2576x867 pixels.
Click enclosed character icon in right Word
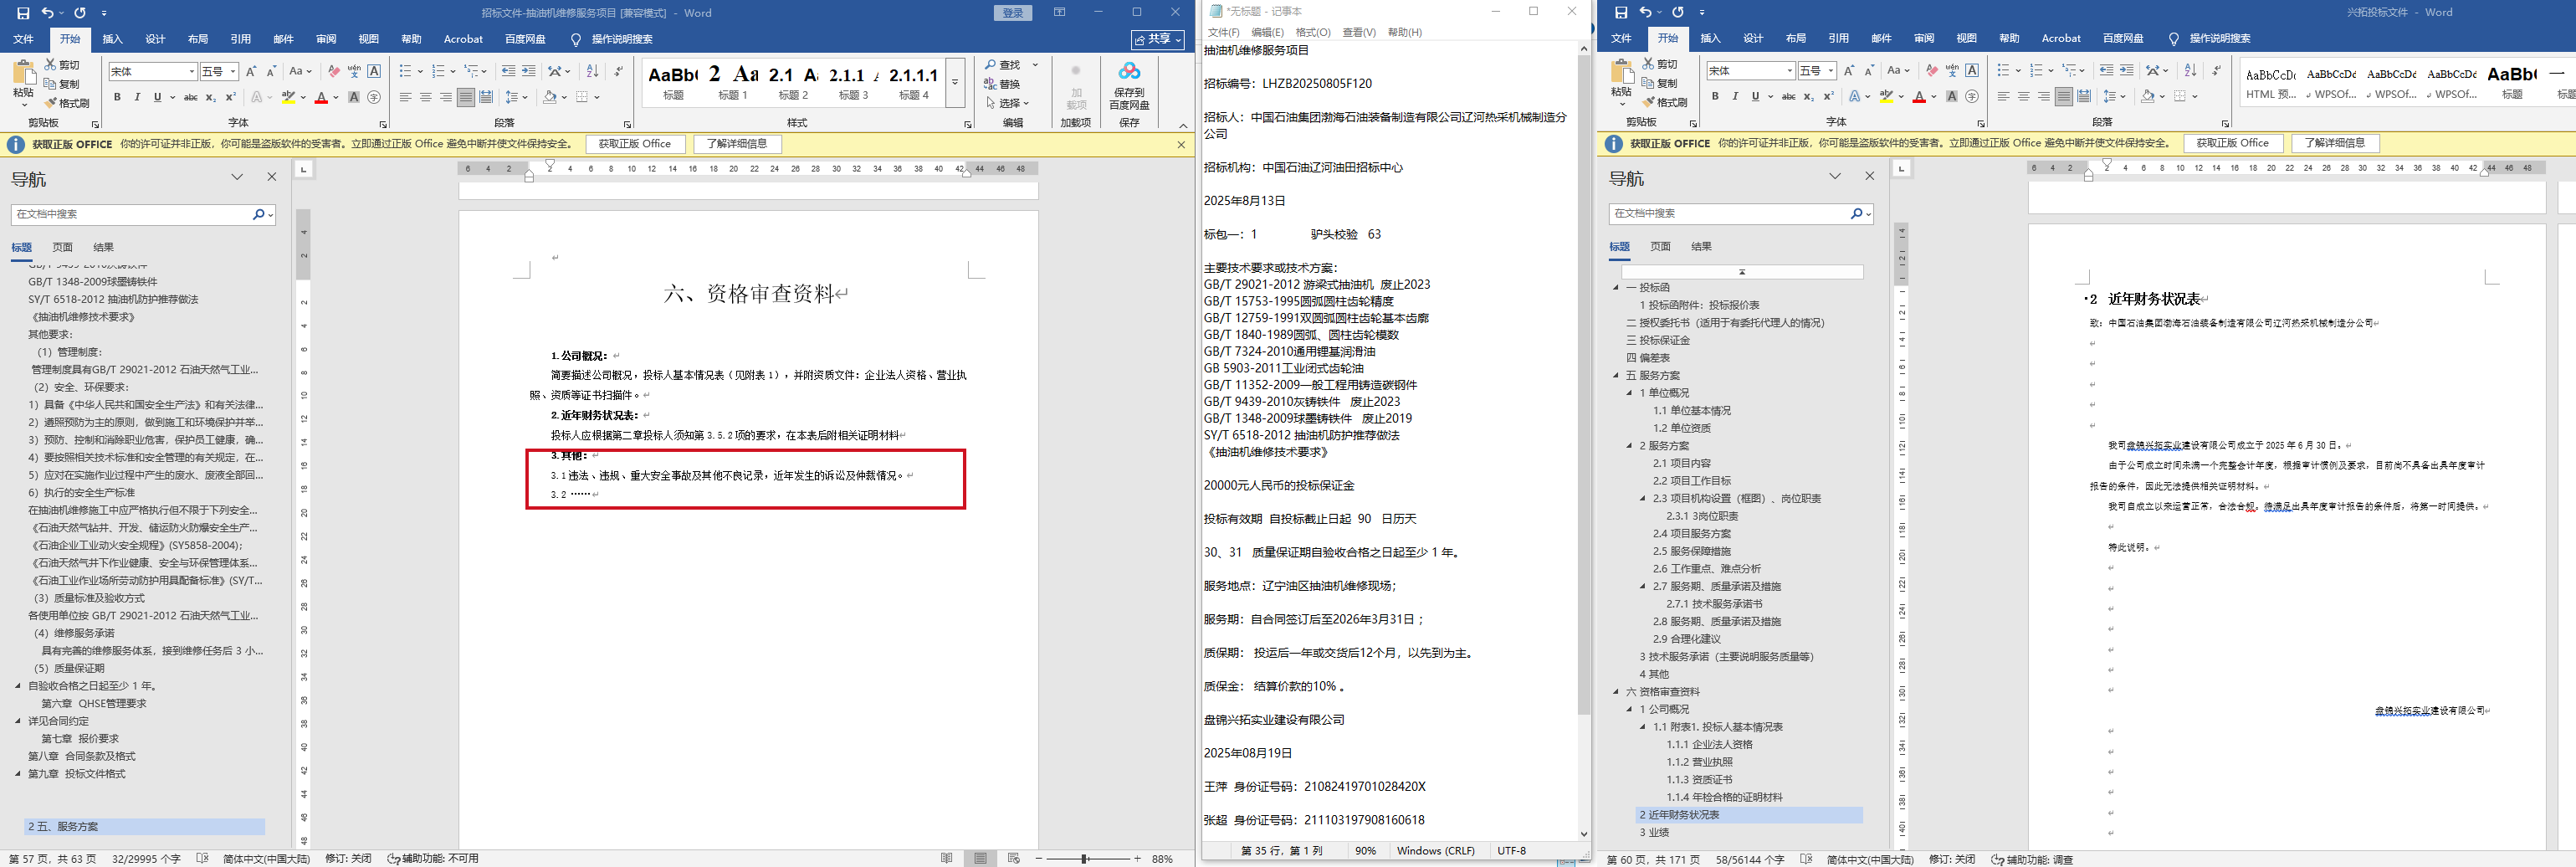pos(1972,96)
